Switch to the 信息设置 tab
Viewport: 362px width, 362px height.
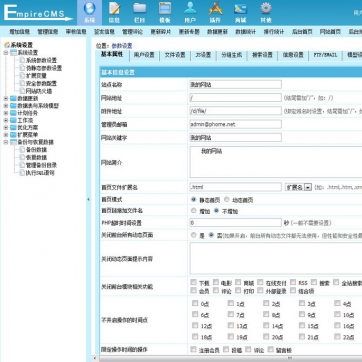coord(293,55)
